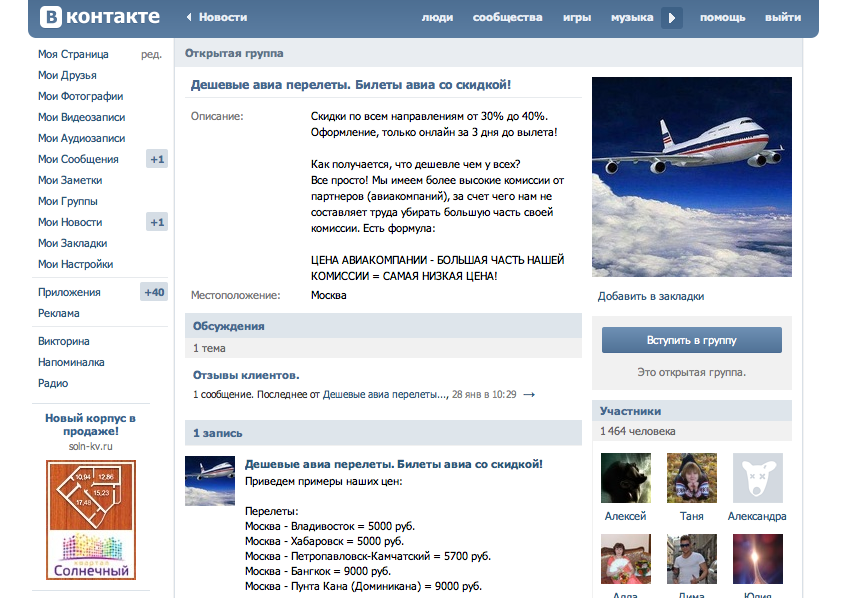Open Мои Группы
This screenshot has height=598, width=848.
point(68,201)
